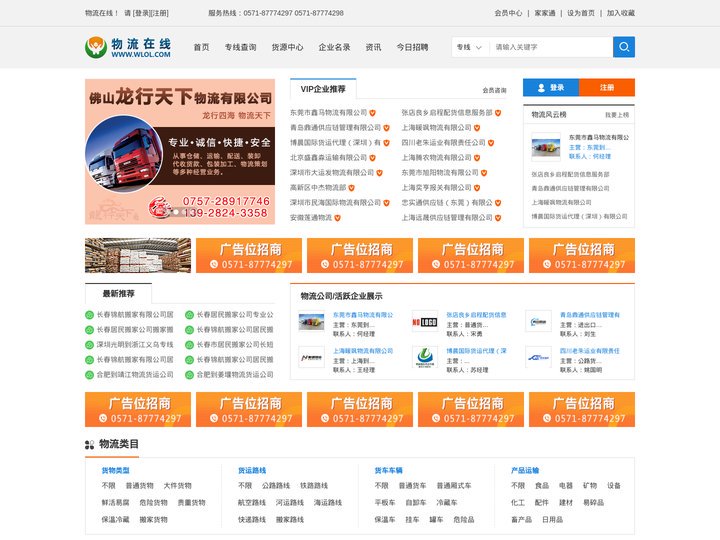The height and width of the screenshot is (540, 720).
Task: Filter 产品运输 by 易碎品
Action: pos(593,503)
